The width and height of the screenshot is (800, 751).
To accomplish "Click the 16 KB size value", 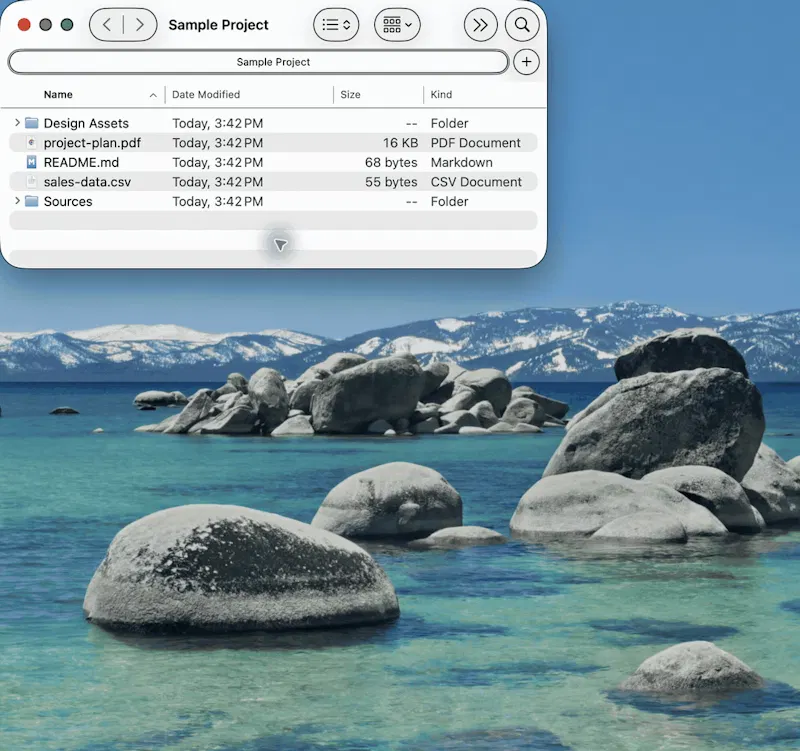I will click(x=400, y=143).
